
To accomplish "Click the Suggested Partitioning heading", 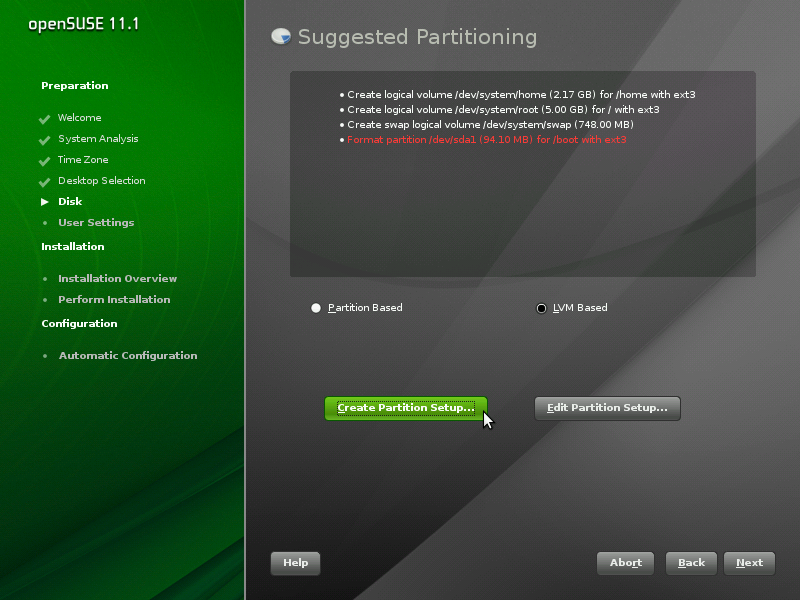I will pyautogui.click(x=417, y=37).
